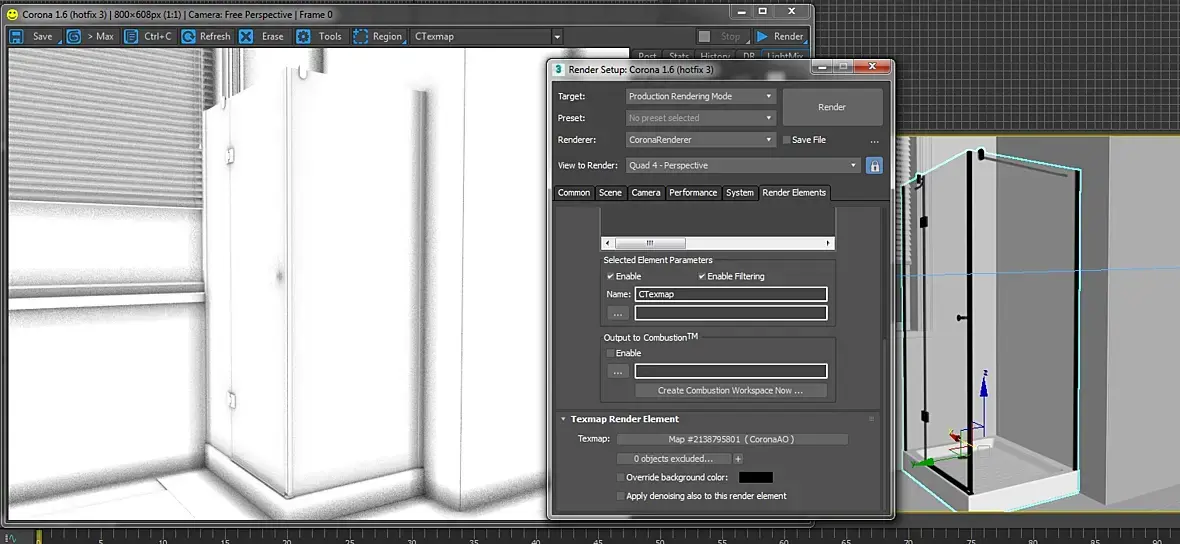Click the Erase X icon

pos(246,36)
